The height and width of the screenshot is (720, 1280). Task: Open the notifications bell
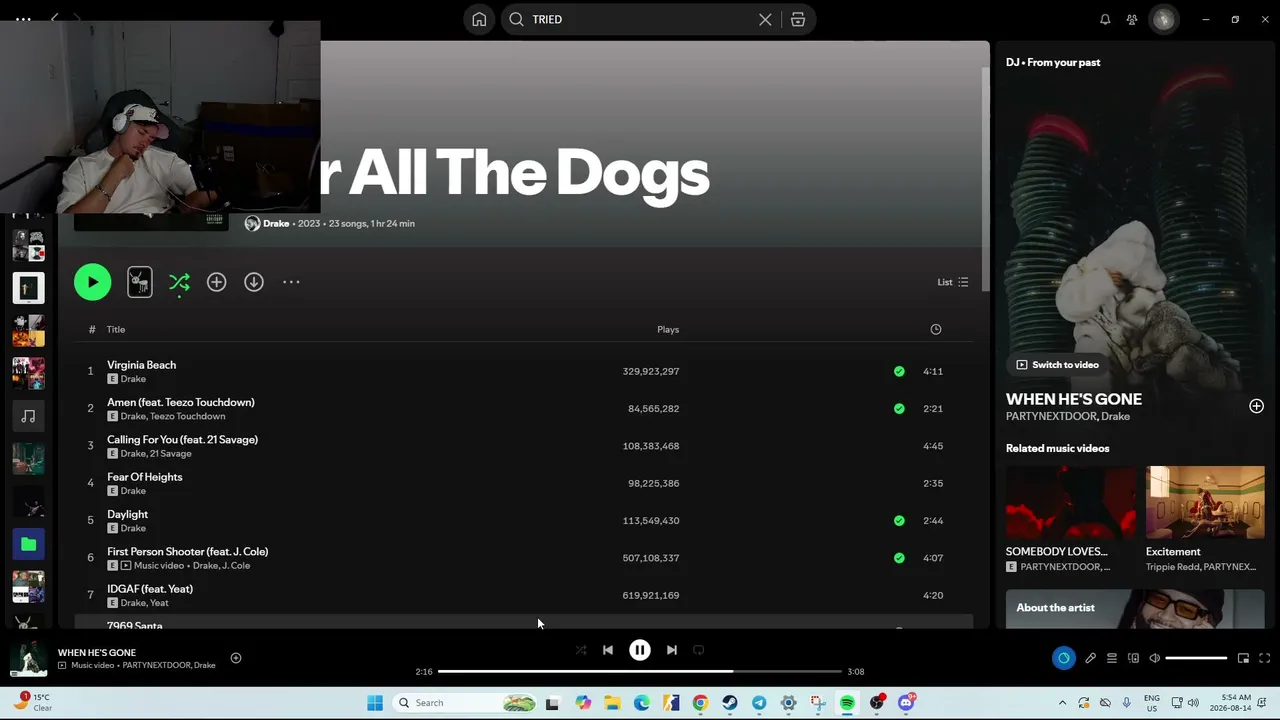point(1105,19)
